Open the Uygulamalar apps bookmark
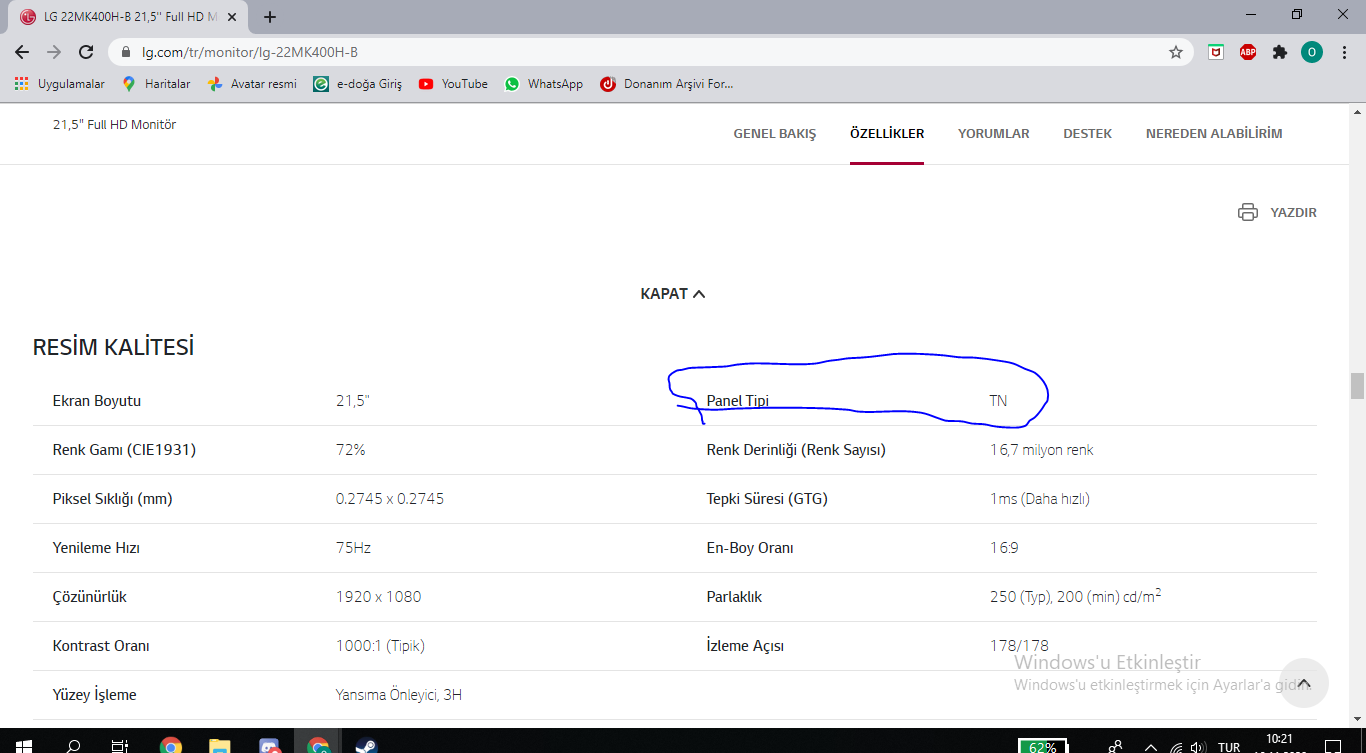Screen dimensions: 1366x753 tap(60, 84)
